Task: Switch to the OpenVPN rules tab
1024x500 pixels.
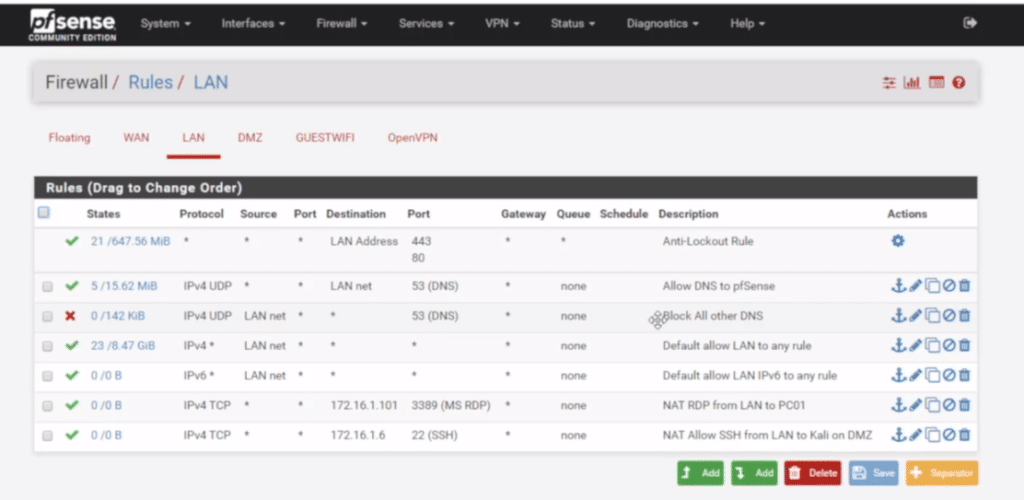Action: click(x=412, y=138)
